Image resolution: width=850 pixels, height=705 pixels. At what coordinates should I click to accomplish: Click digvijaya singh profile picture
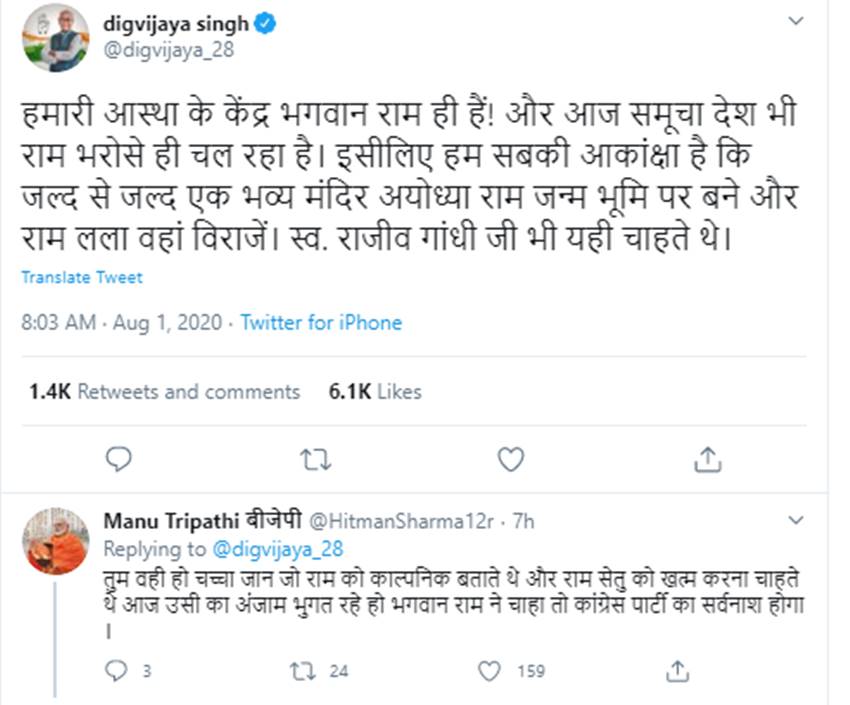pyautogui.click(x=55, y=39)
